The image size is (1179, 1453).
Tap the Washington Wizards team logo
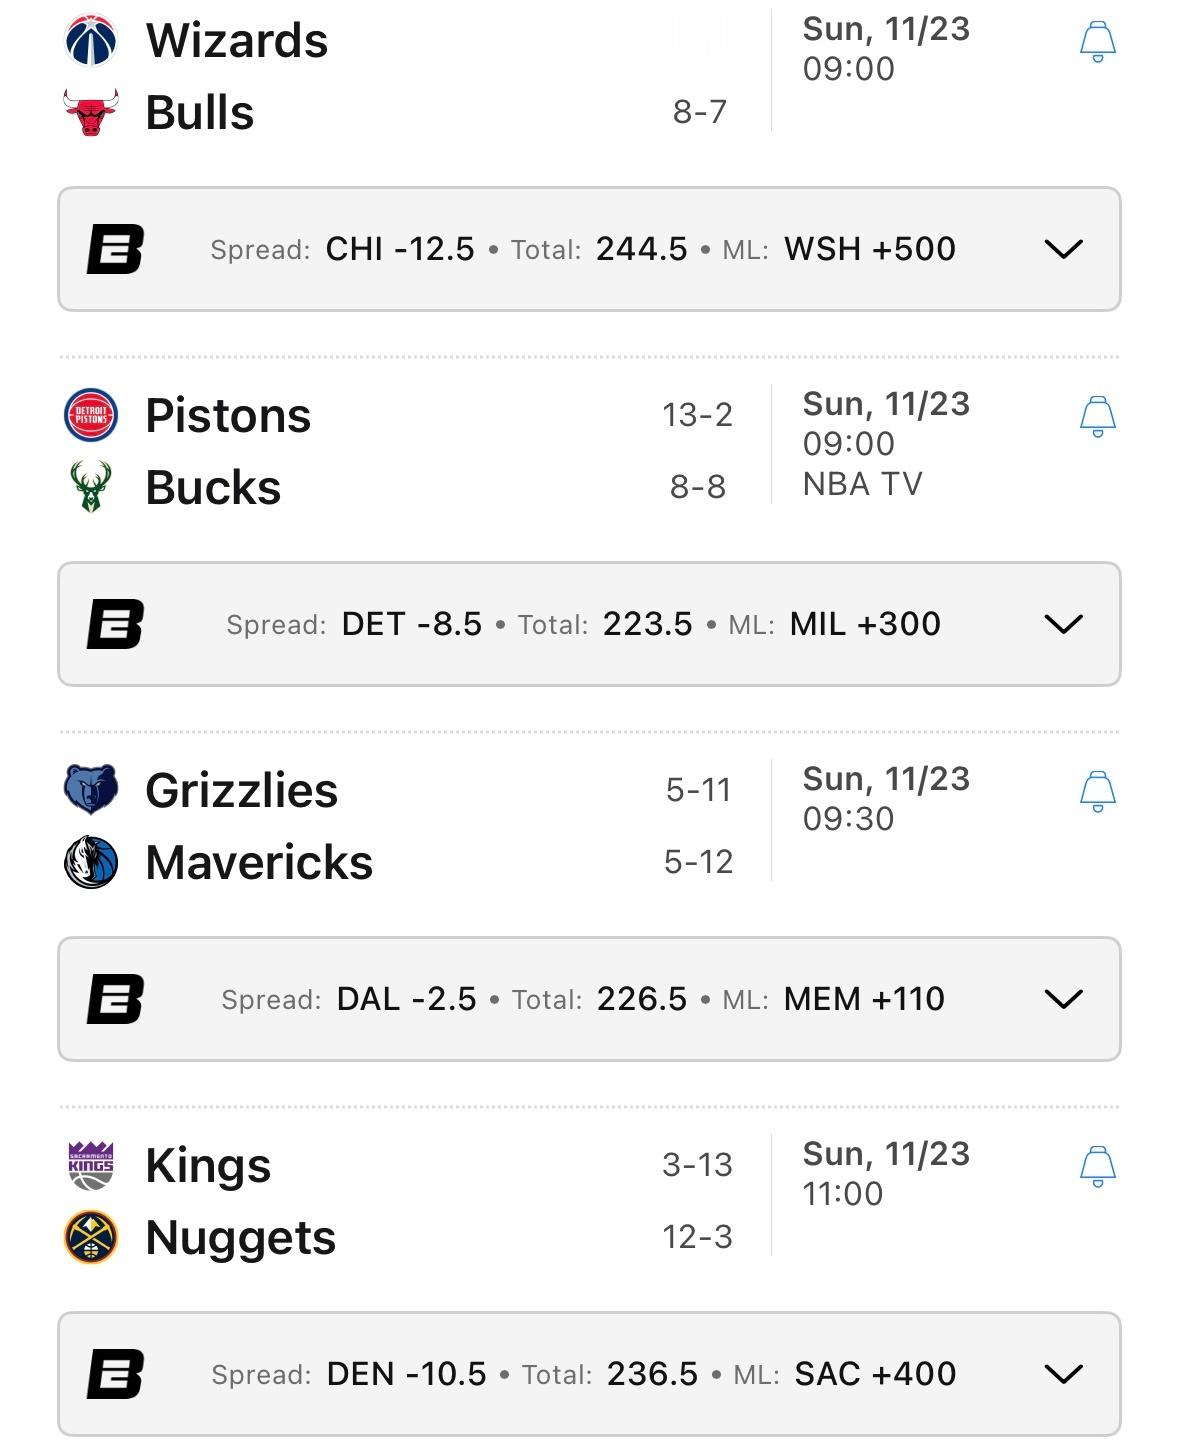91,41
